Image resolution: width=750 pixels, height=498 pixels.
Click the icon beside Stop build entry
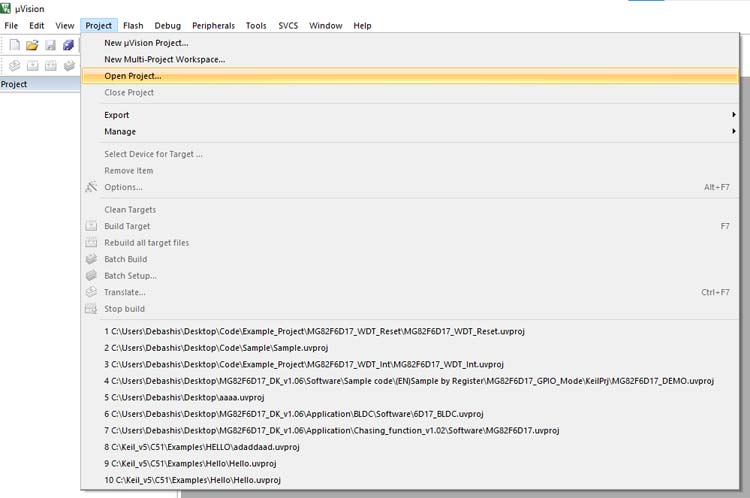click(91, 309)
